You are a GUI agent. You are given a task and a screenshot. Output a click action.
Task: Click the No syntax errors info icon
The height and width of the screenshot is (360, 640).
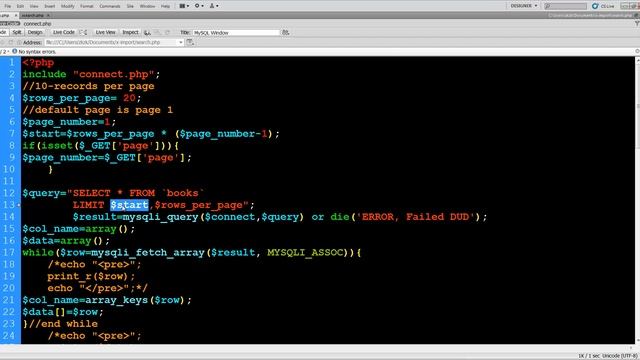pyautogui.click(x=15, y=51)
